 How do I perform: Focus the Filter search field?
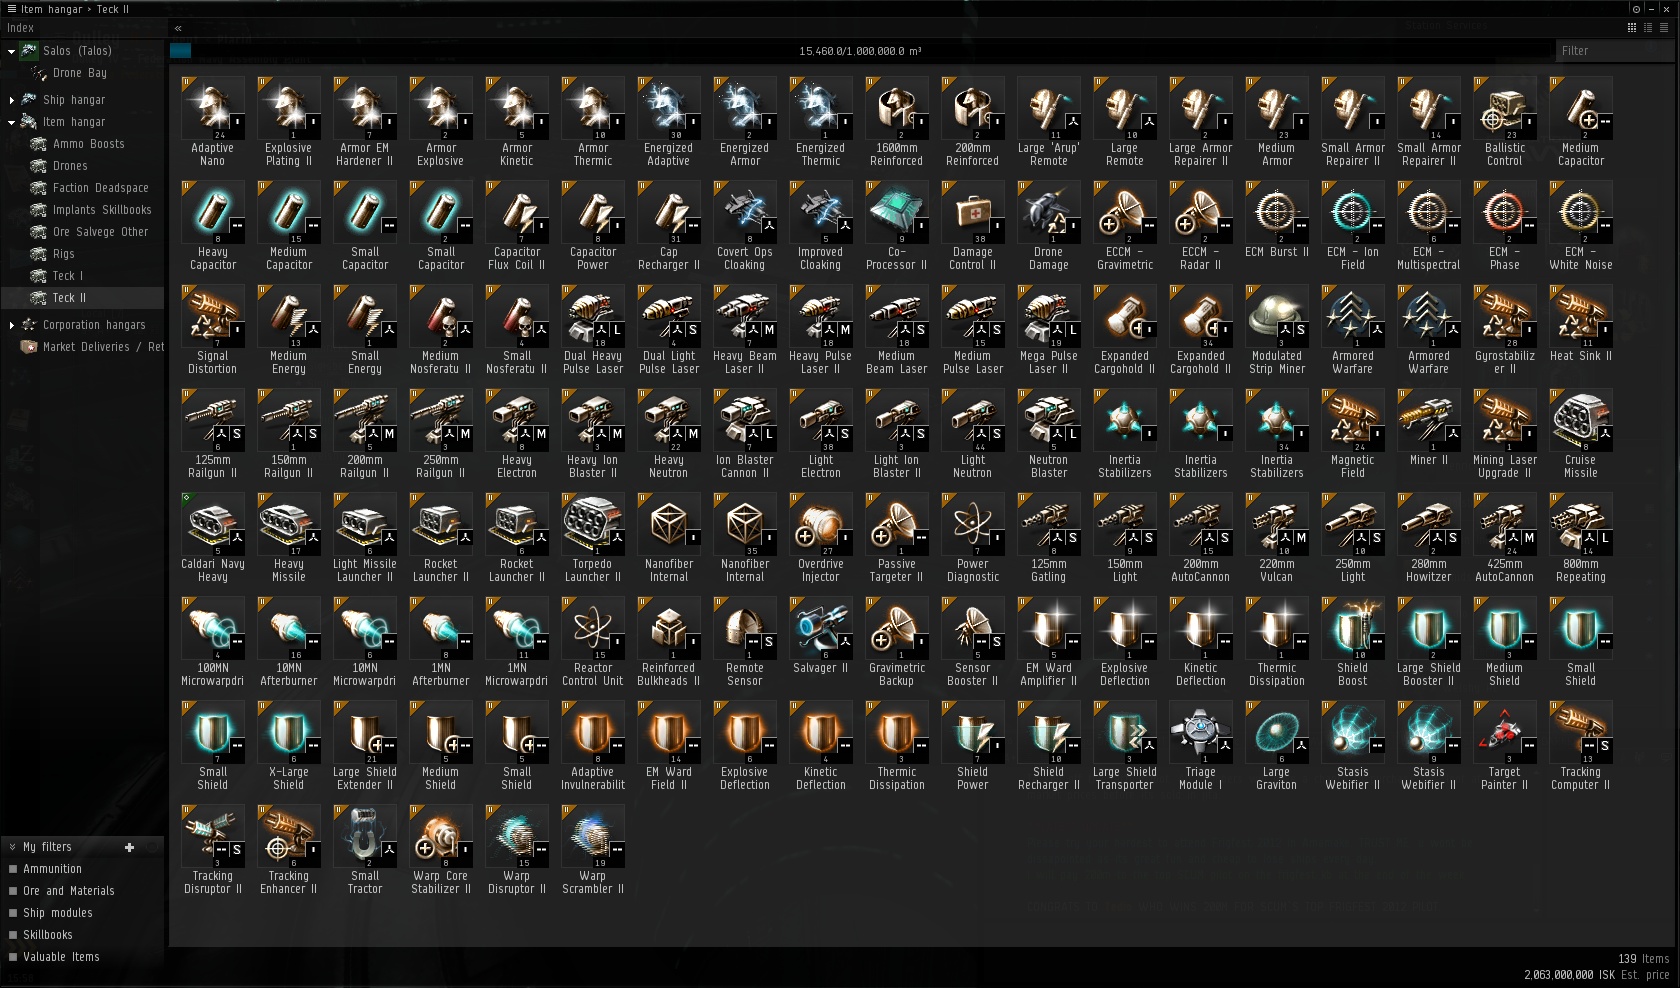(x=1614, y=51)
